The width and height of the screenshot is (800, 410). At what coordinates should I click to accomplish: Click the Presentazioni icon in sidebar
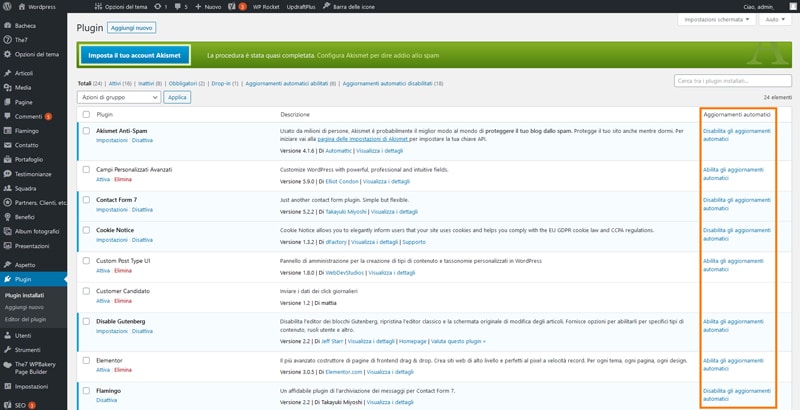click(x=7, y=245)
